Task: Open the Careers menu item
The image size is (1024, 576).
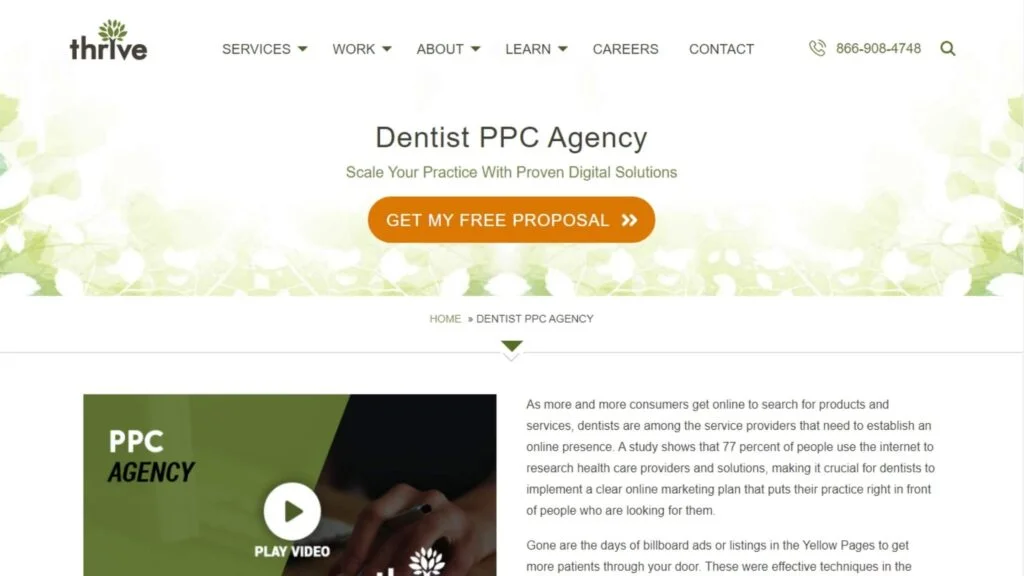Action: click(625, 49)
